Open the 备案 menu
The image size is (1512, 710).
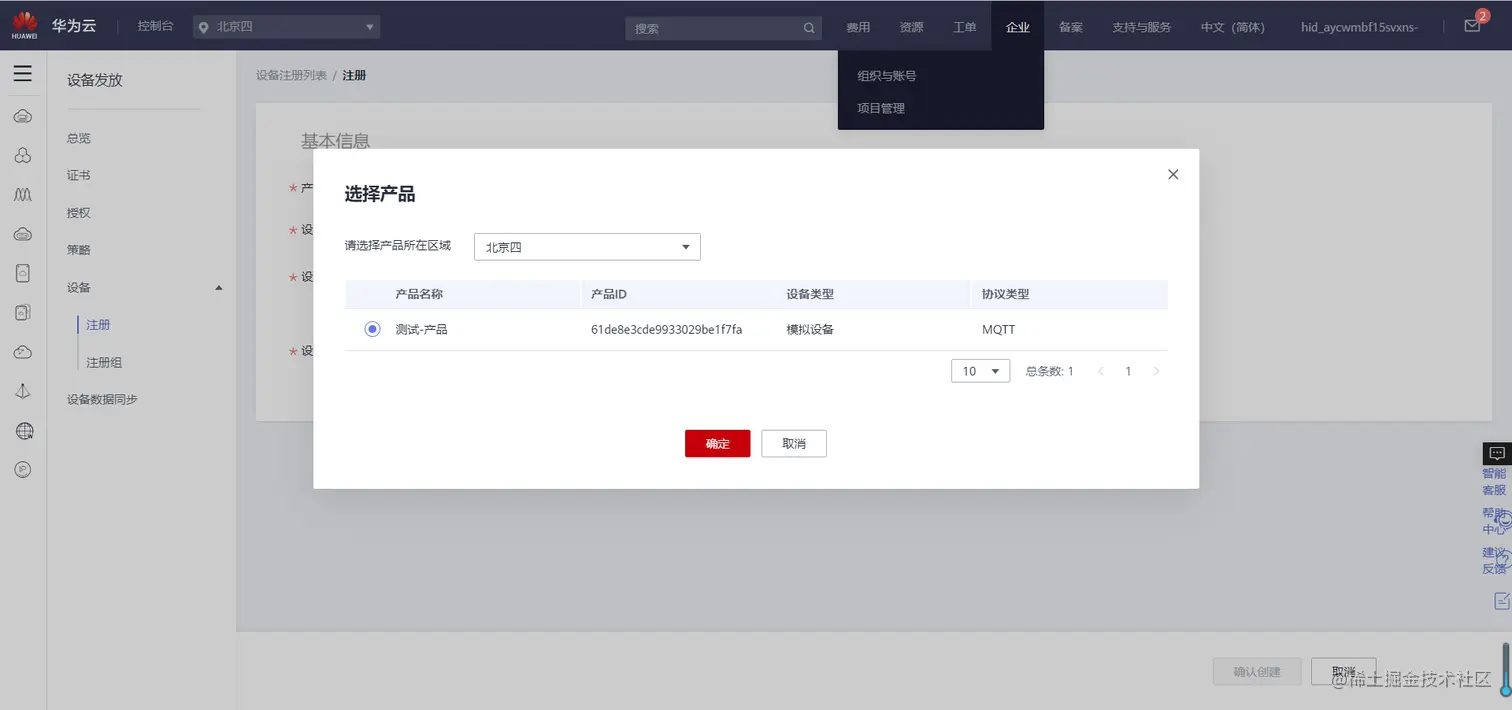1070,27
